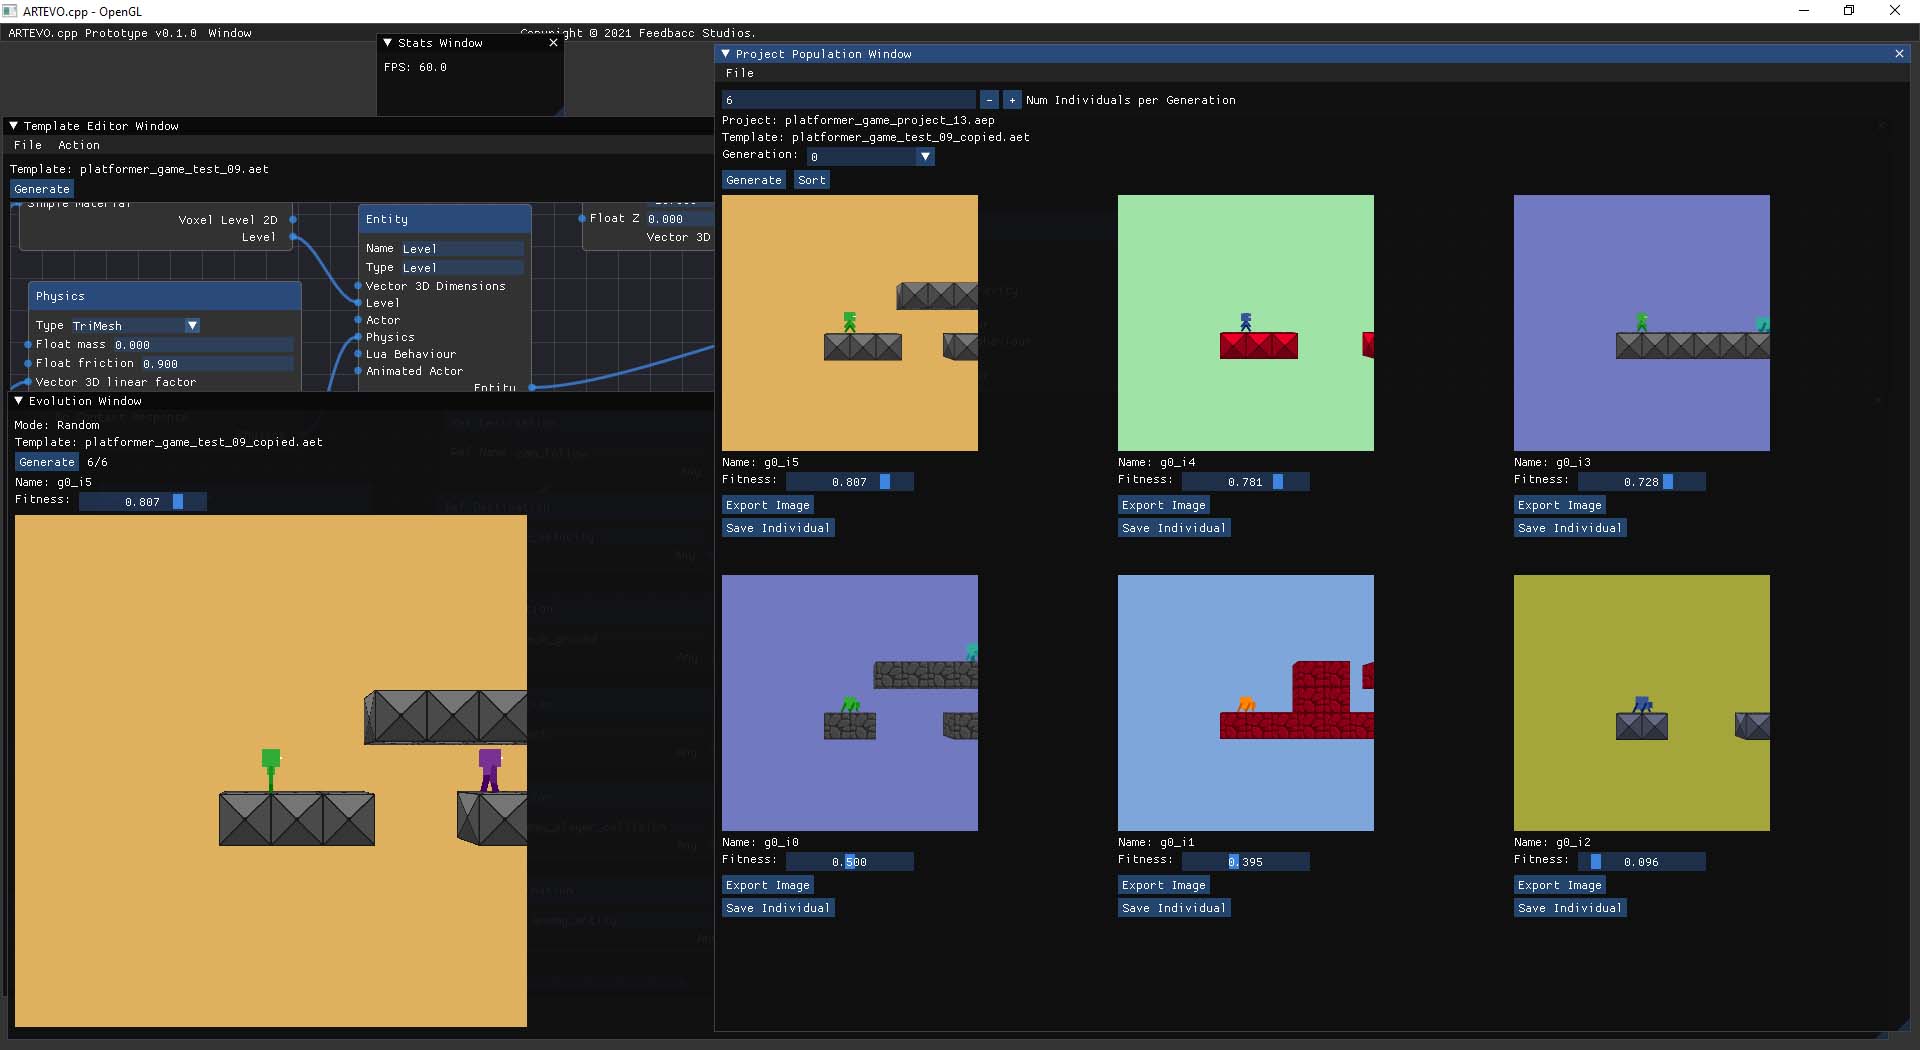Open the Physics Type TriMesh dropdown

(x=136, y=326)
